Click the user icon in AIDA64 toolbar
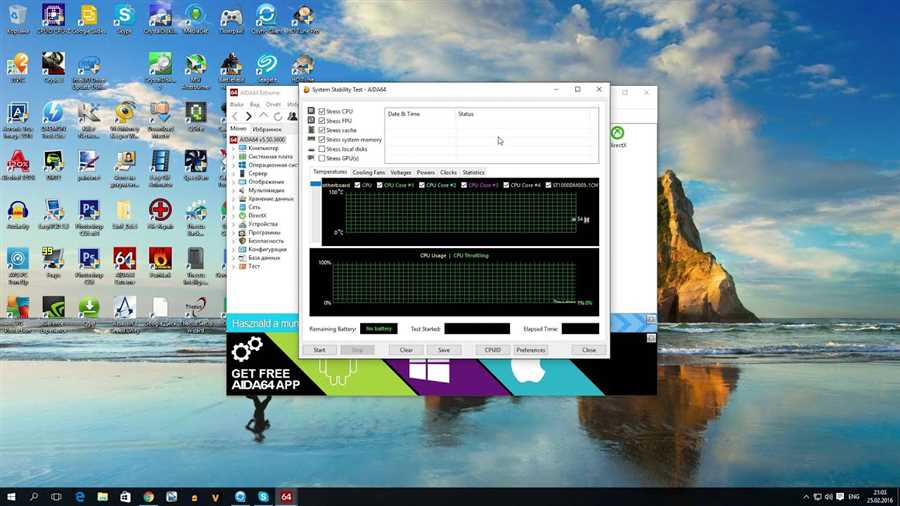The height and width of the screenshot is (506, 900). click(292, 116)
